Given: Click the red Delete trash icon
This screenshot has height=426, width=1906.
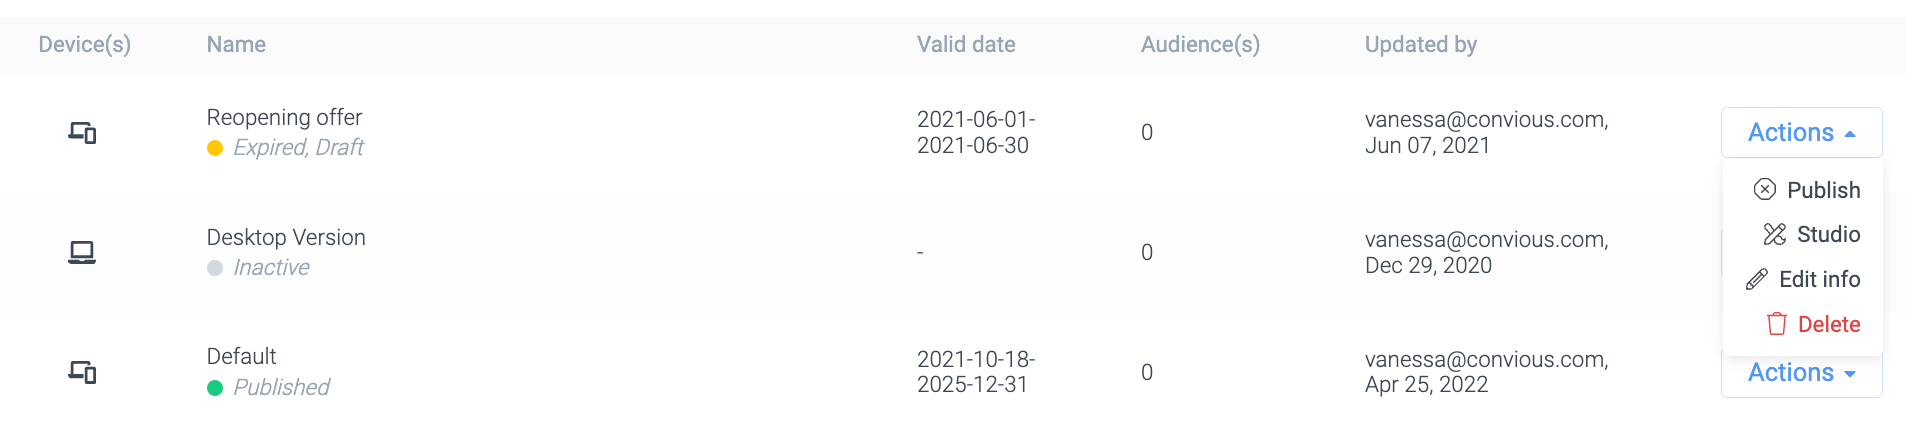Looking at the screenshot, I should pyautogui.click(x=1777, y=324).
